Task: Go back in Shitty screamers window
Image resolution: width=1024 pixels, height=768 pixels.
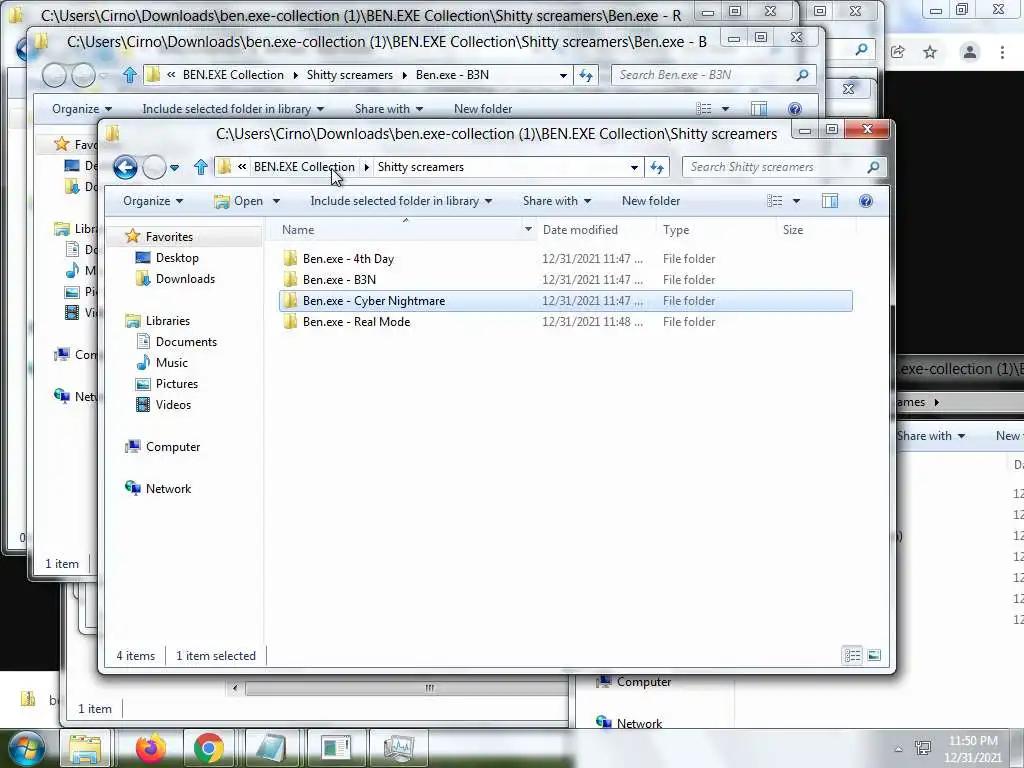Action: pos(125,167)
